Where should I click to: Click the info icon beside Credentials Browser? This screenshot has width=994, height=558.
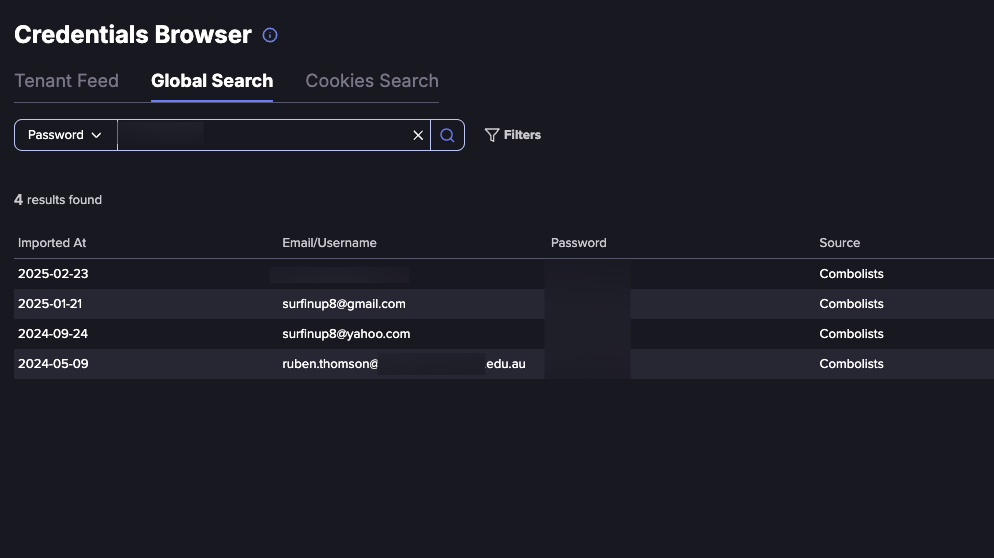[270, 36]
